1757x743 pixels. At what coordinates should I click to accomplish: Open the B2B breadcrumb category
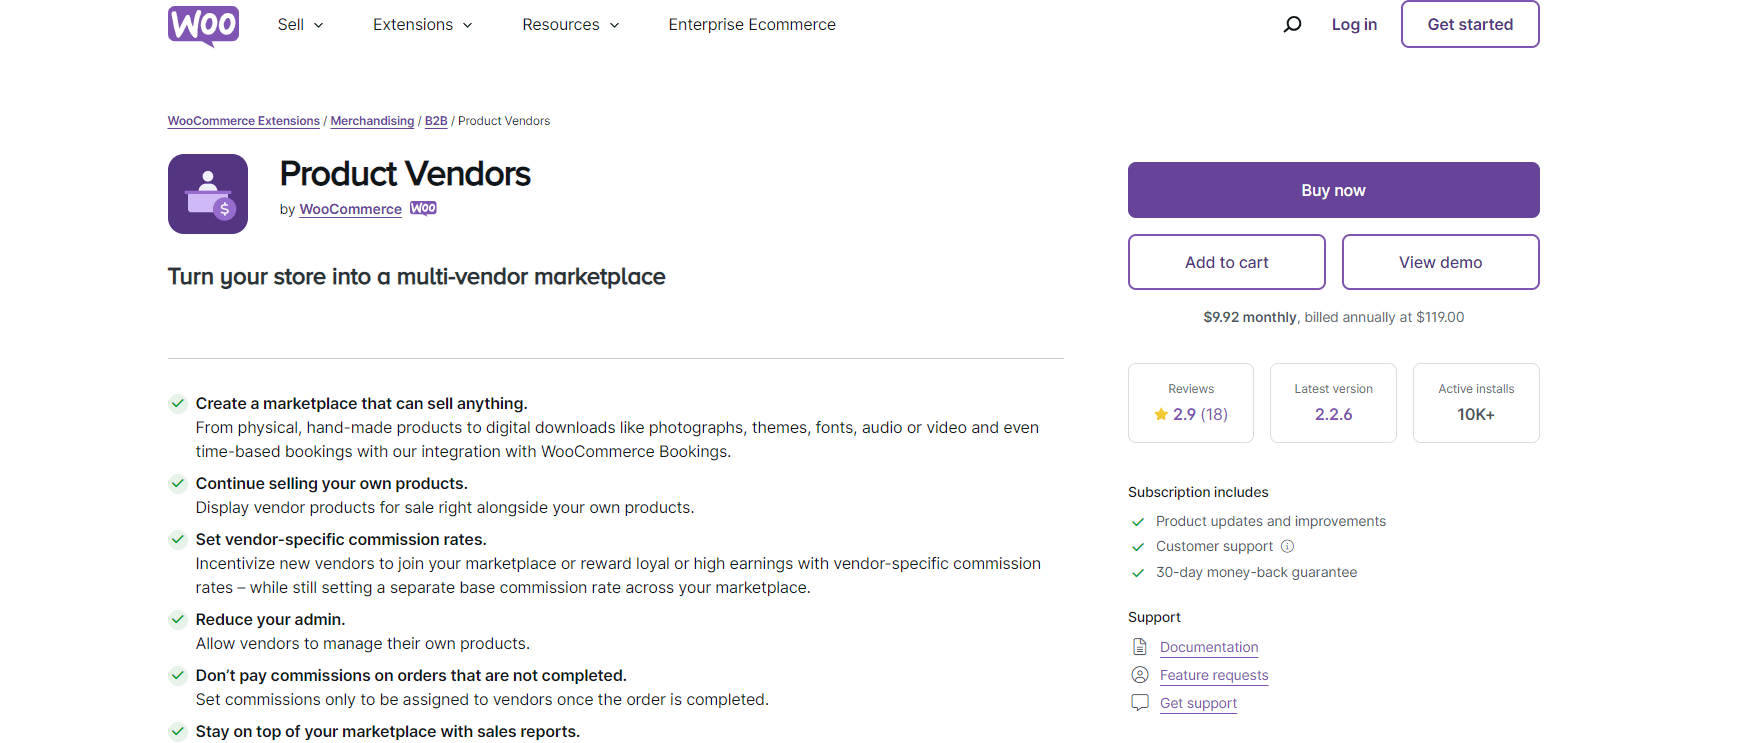tap(435, 120)
